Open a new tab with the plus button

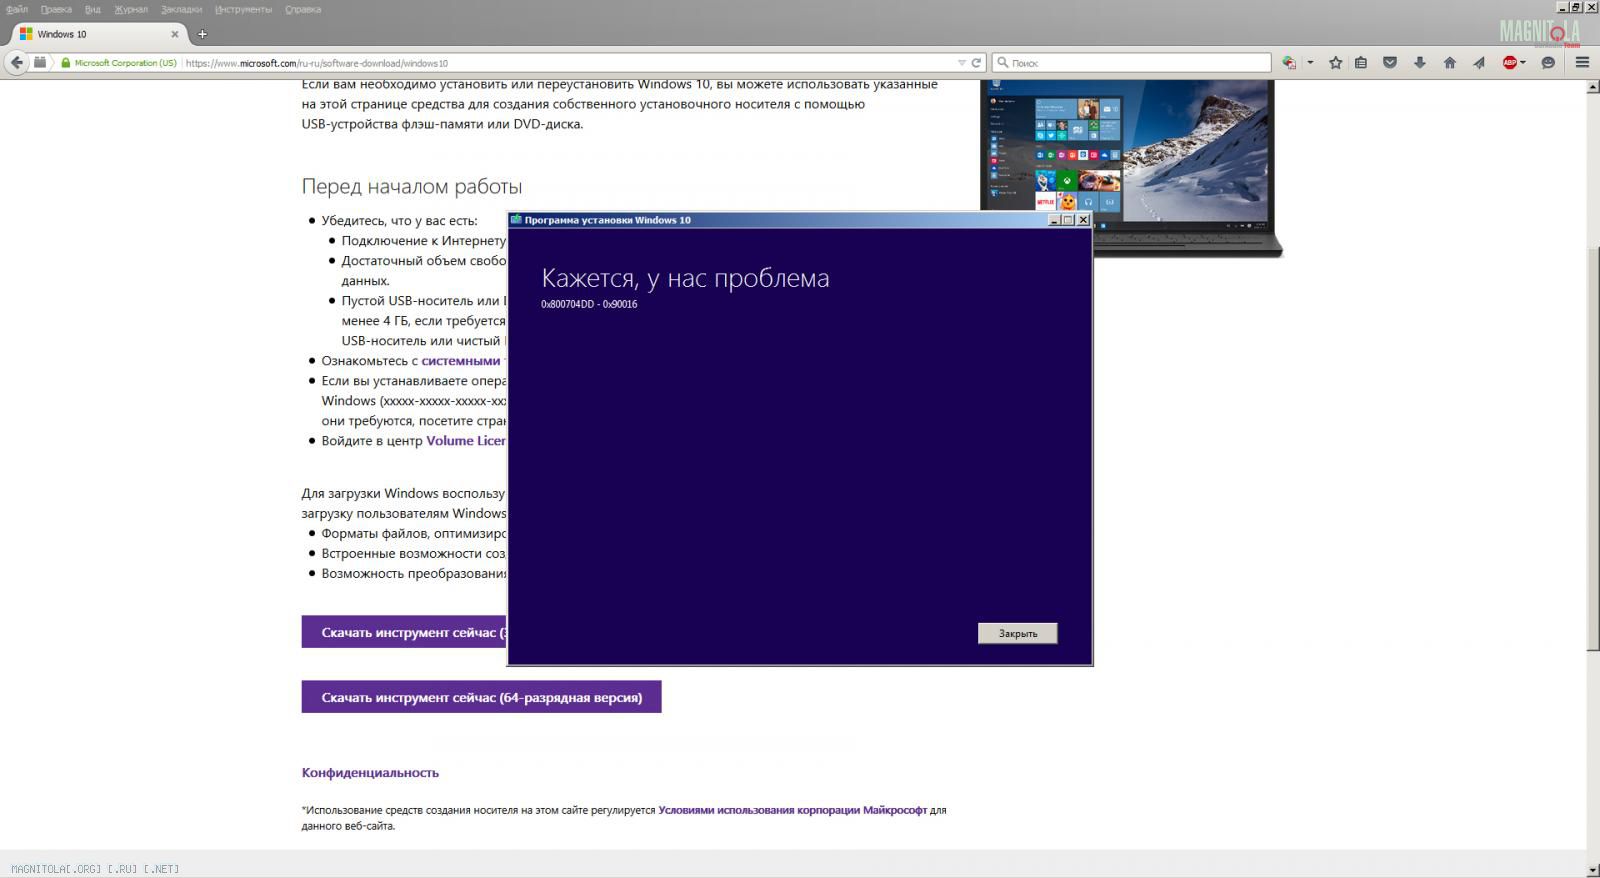[x=202, y=34]
